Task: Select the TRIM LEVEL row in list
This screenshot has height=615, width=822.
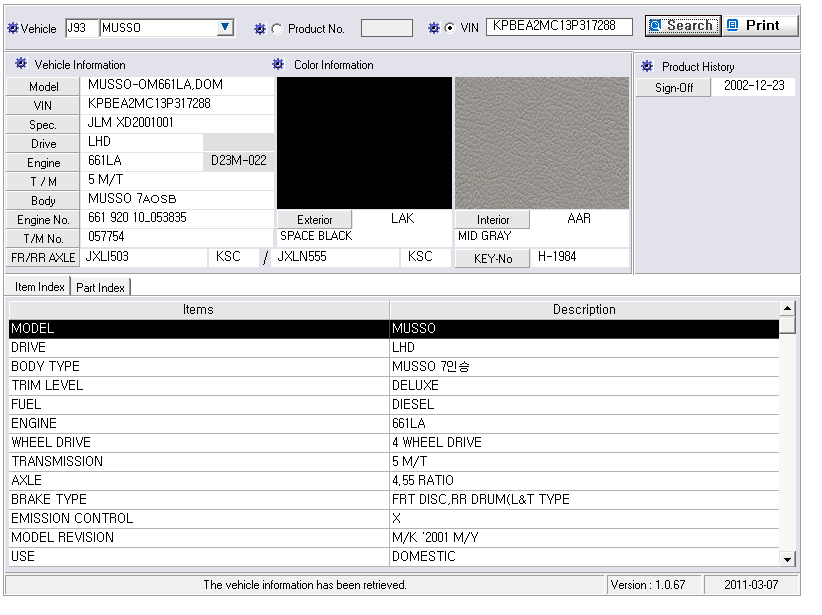Action: 198,385
